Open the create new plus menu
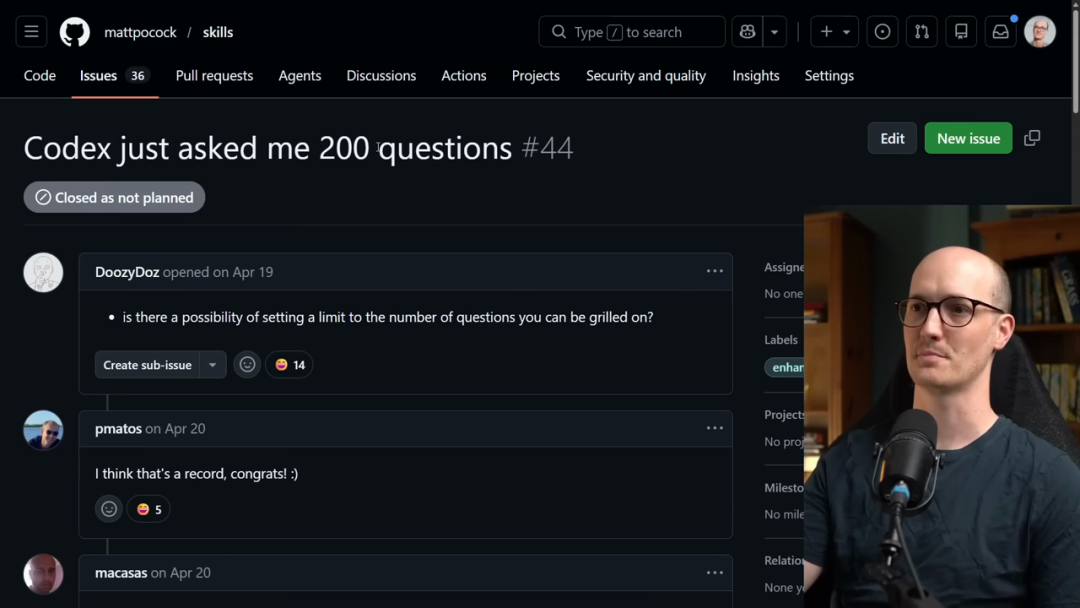This screenshot has width=1080, height=608. click(834, 32)
